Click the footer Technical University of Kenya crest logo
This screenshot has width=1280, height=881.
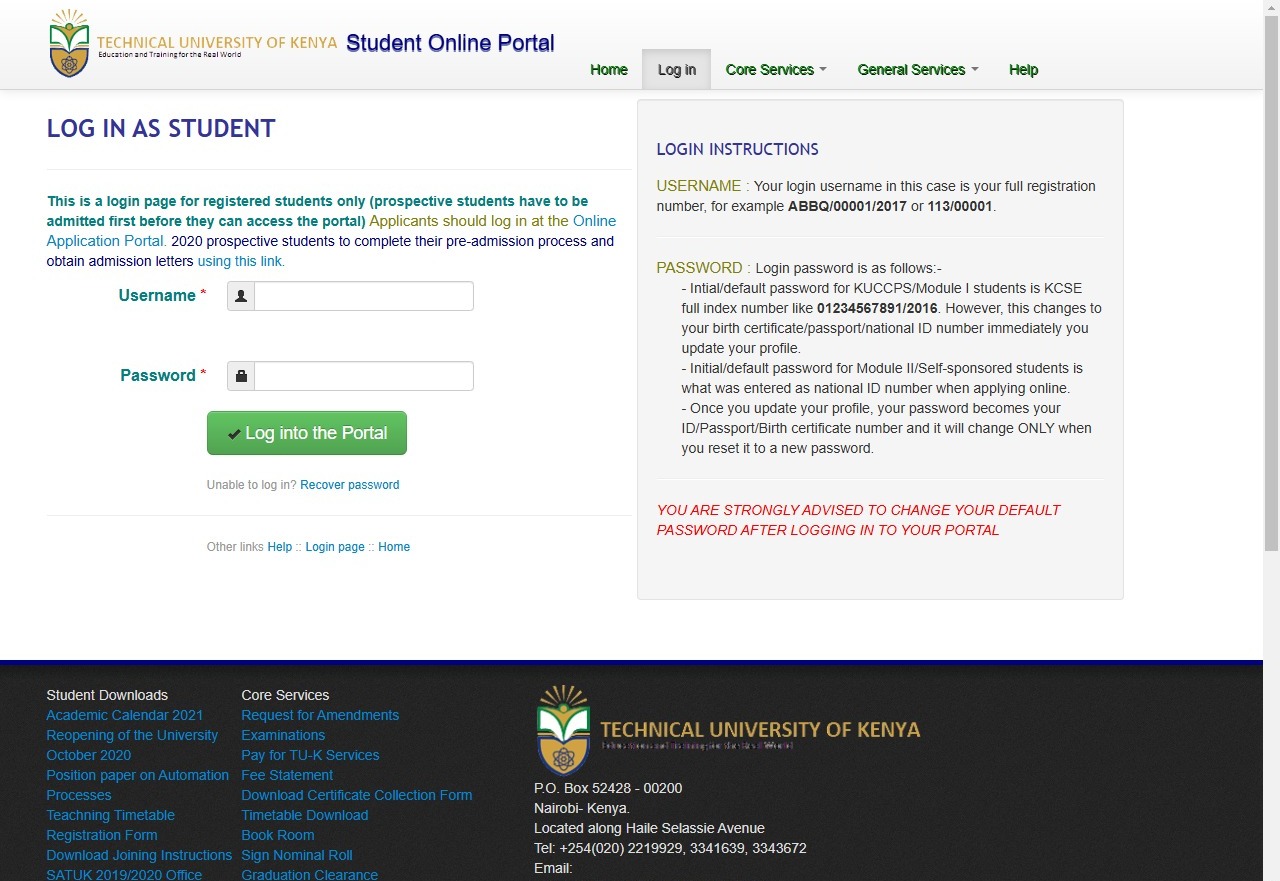(563, 731)
